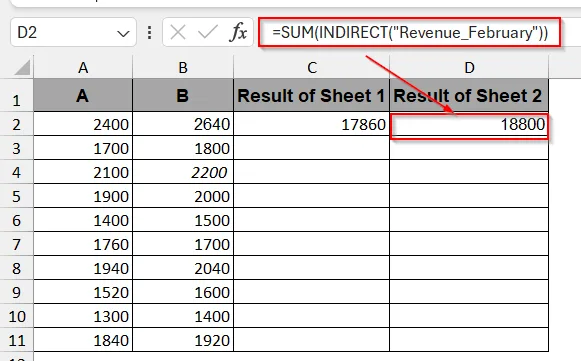Select cell with value 1600
581x361 pixels.
(x=183, y=292)
